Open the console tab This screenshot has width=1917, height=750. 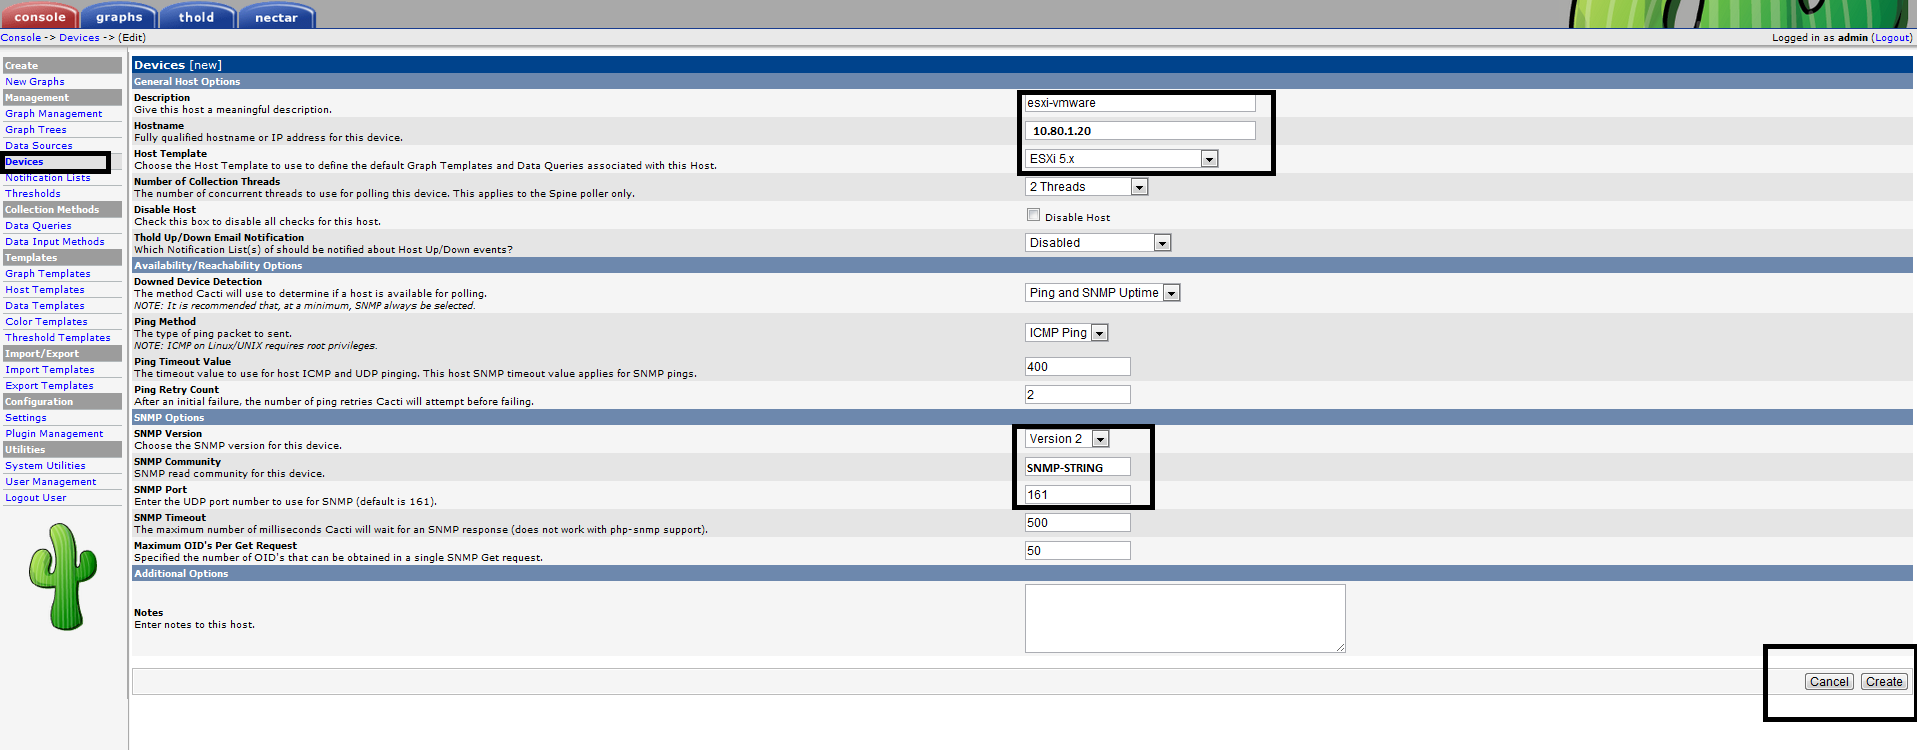point(39,16)
